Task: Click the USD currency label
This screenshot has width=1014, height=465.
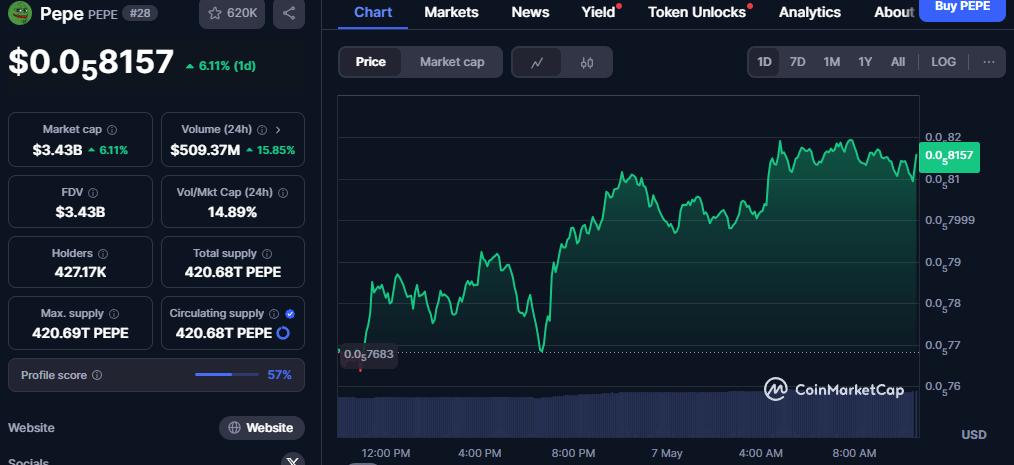Action: click(x=974, y=435)
